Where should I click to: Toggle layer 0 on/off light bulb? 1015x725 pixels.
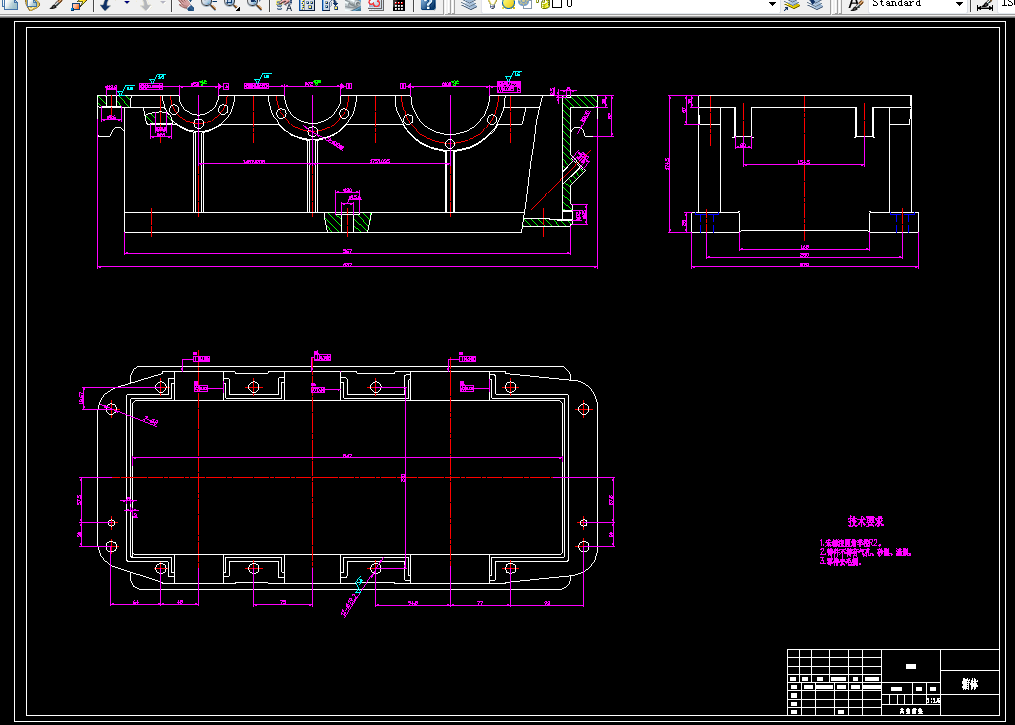point(493,3)
